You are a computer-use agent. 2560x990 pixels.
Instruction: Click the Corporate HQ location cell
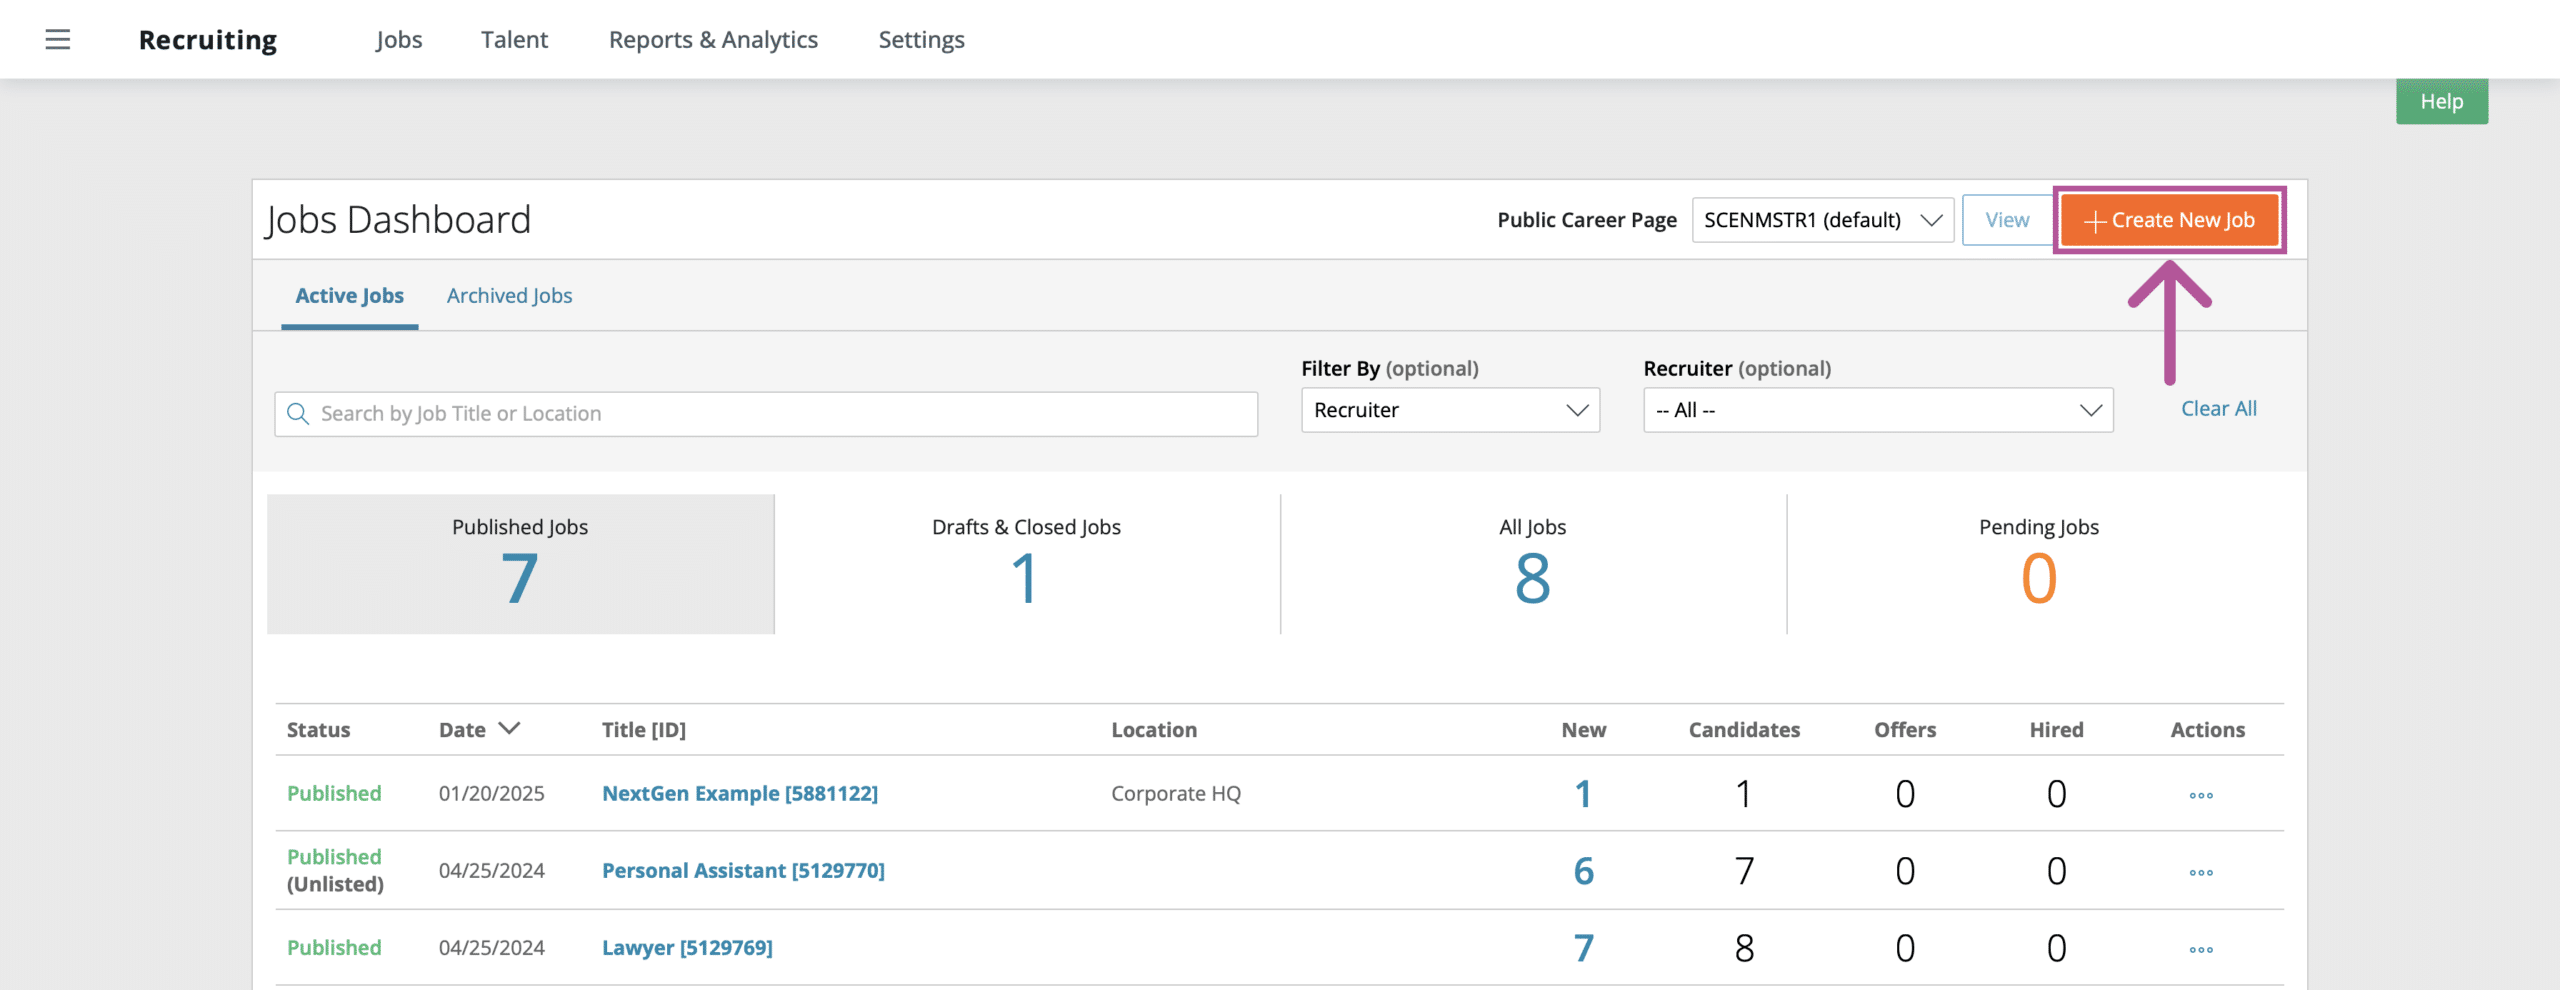1176,794
